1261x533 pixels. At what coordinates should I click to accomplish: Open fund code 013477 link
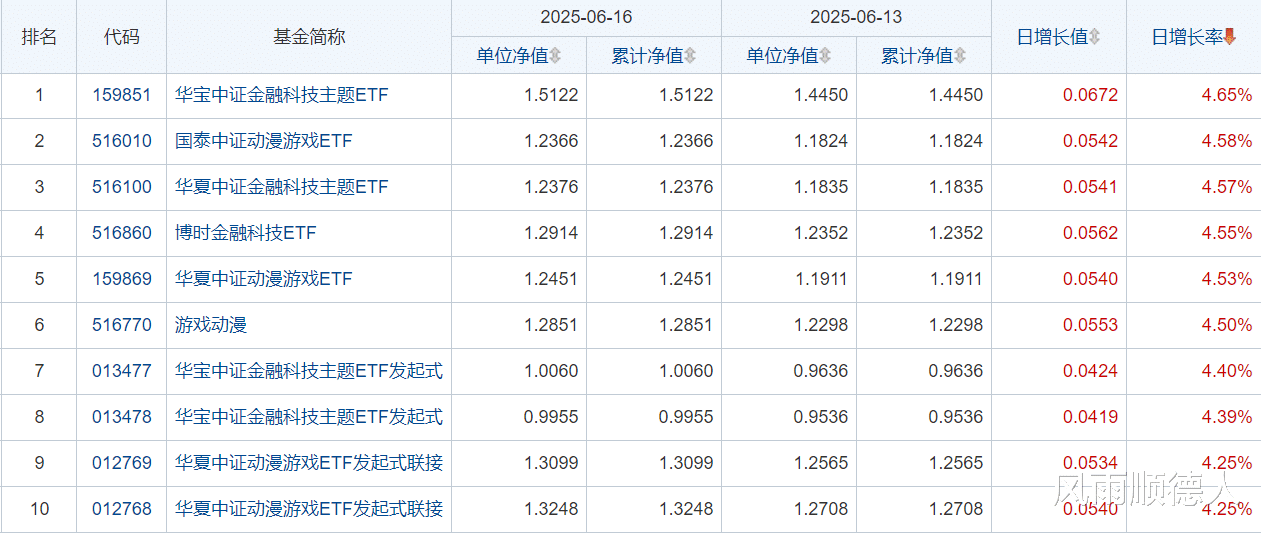(x=122, y=371)
